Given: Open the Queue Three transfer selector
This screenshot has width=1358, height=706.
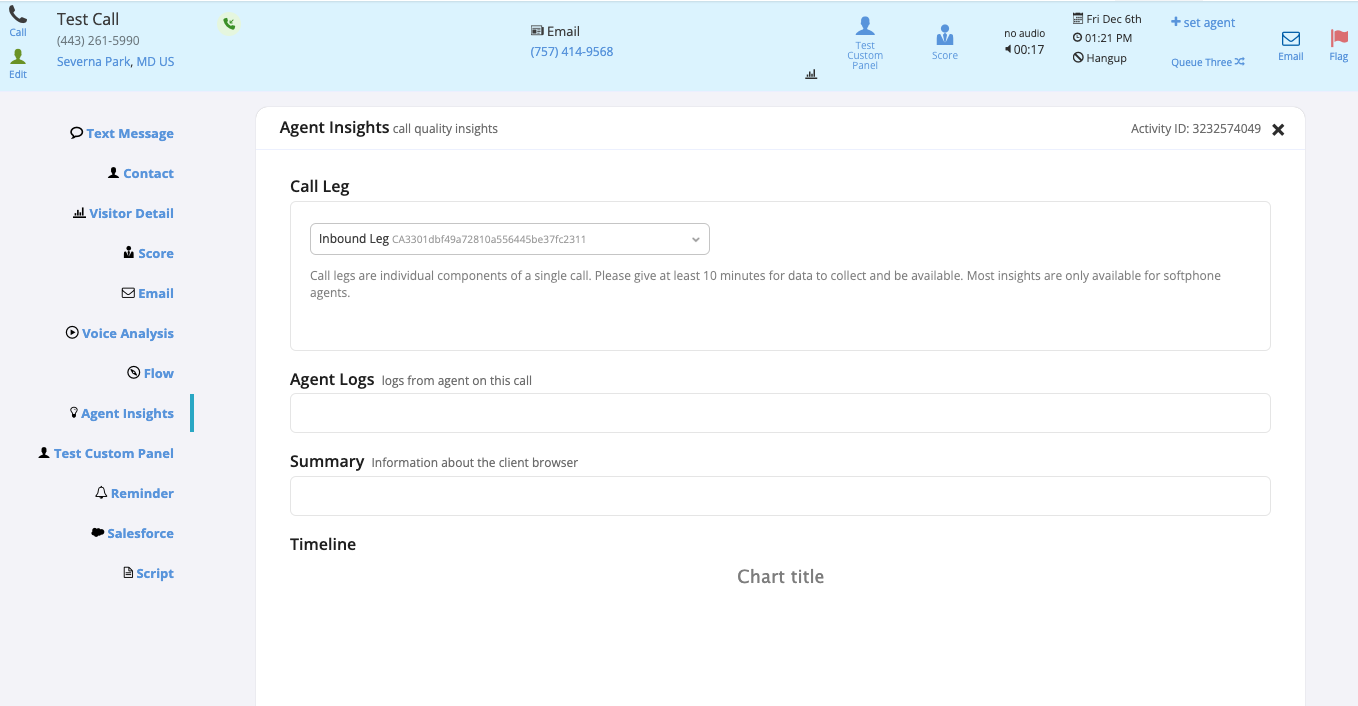Looking at the screenshot, I should [x=1208, y=62].
